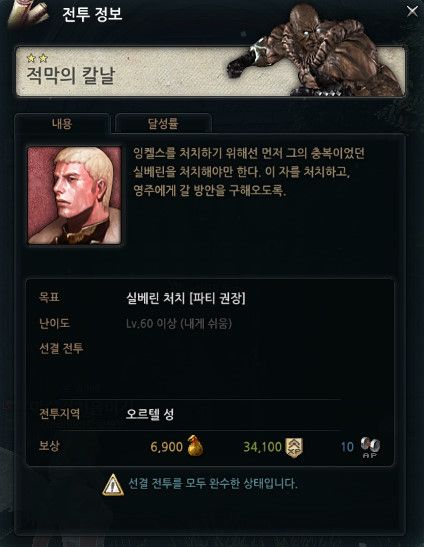
Task: Switch to the 달성률 tab
Action: coord(163,123)
